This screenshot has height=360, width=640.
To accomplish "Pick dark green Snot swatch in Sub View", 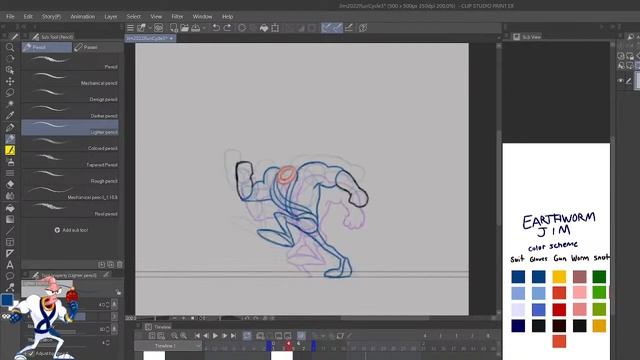I will click(x=599, y=277).
